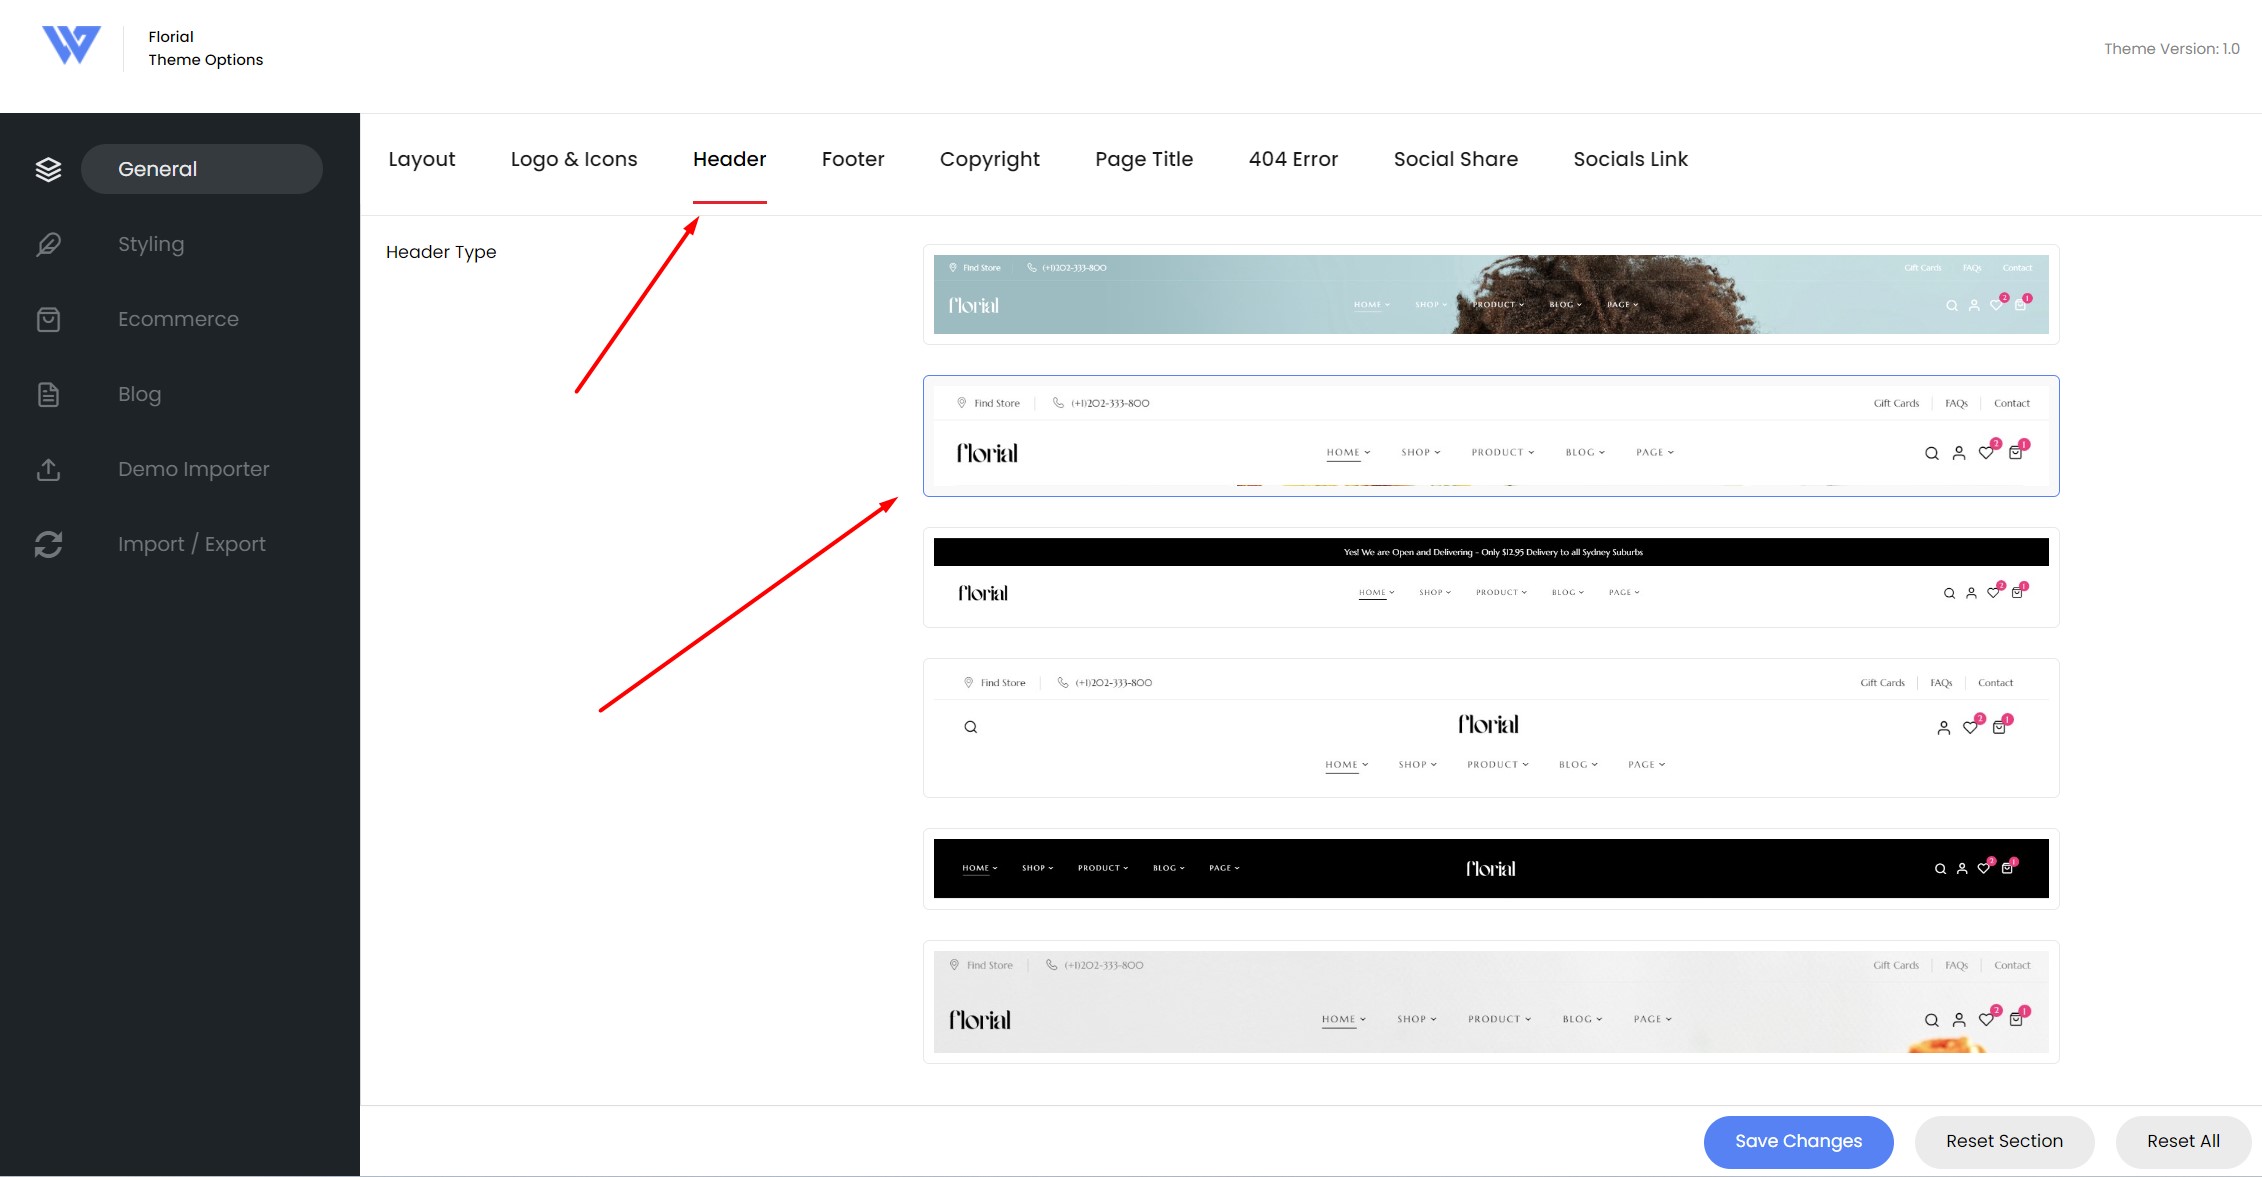The height and width of the screenshot is (1177, 2262).
Task: Click the Save Changes button
Action: 1798,1141
